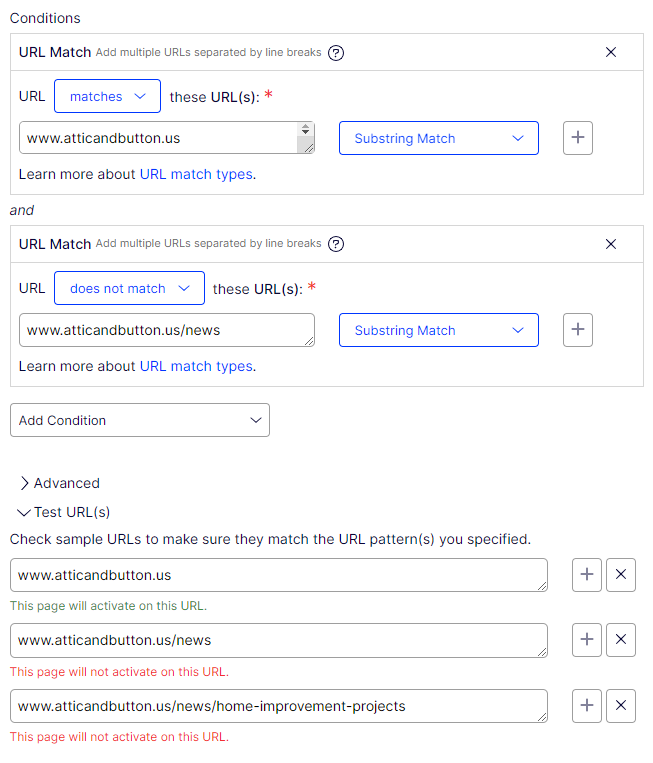Remove the second URL Match condition
This screenshot has width=653, height=763.
tap(611, 244)
